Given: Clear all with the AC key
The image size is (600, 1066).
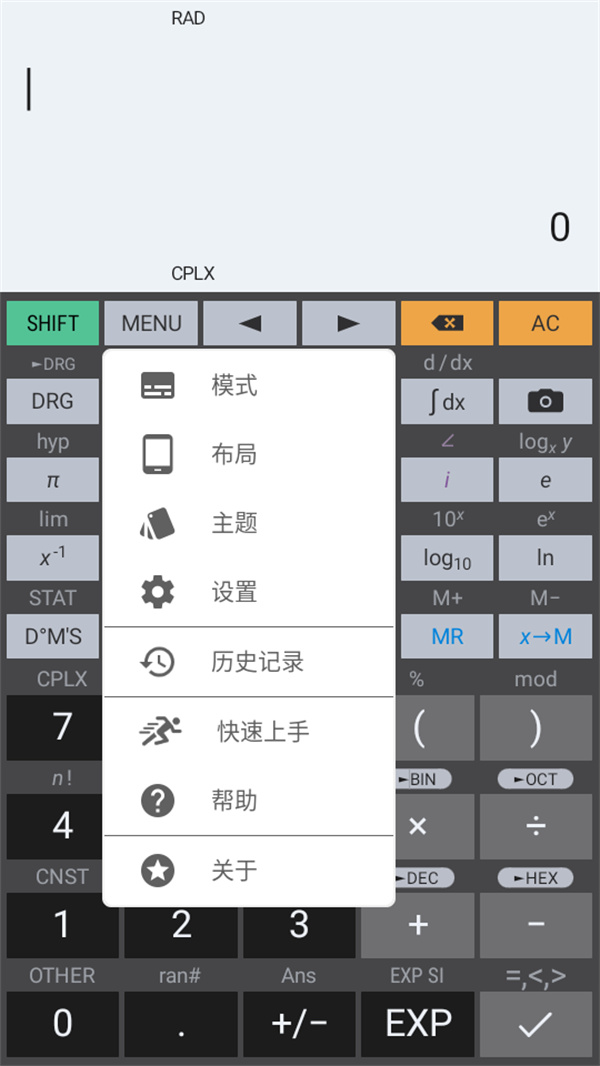Looking at the screenshot, I should [x=546, y=323].
